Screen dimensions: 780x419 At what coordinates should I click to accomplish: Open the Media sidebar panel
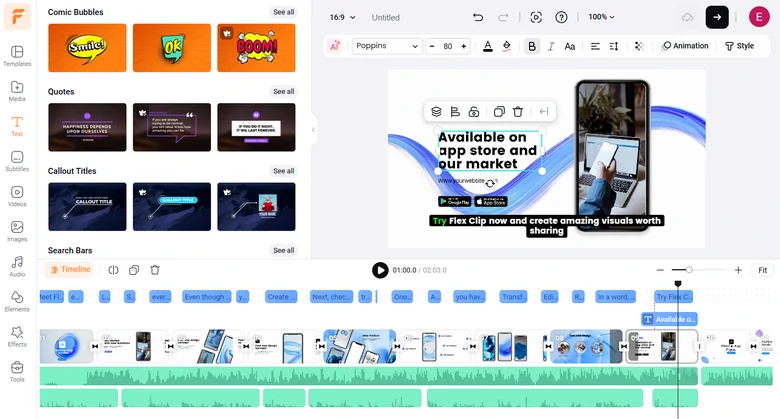pyautogui.click(x=17, y=91)
